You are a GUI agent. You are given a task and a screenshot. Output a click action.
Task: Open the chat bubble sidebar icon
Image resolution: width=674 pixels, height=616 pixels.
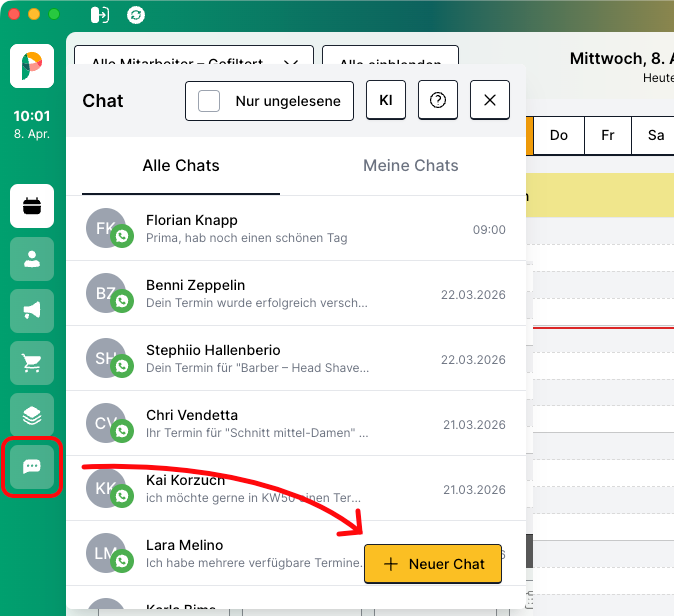pos(32,467)
